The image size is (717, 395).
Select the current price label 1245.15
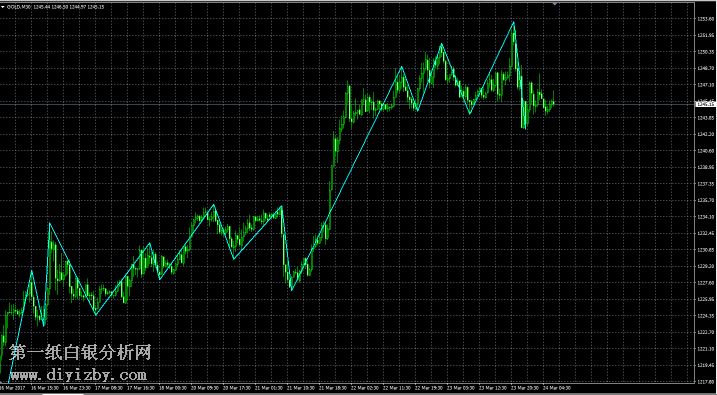pos(705,104)
